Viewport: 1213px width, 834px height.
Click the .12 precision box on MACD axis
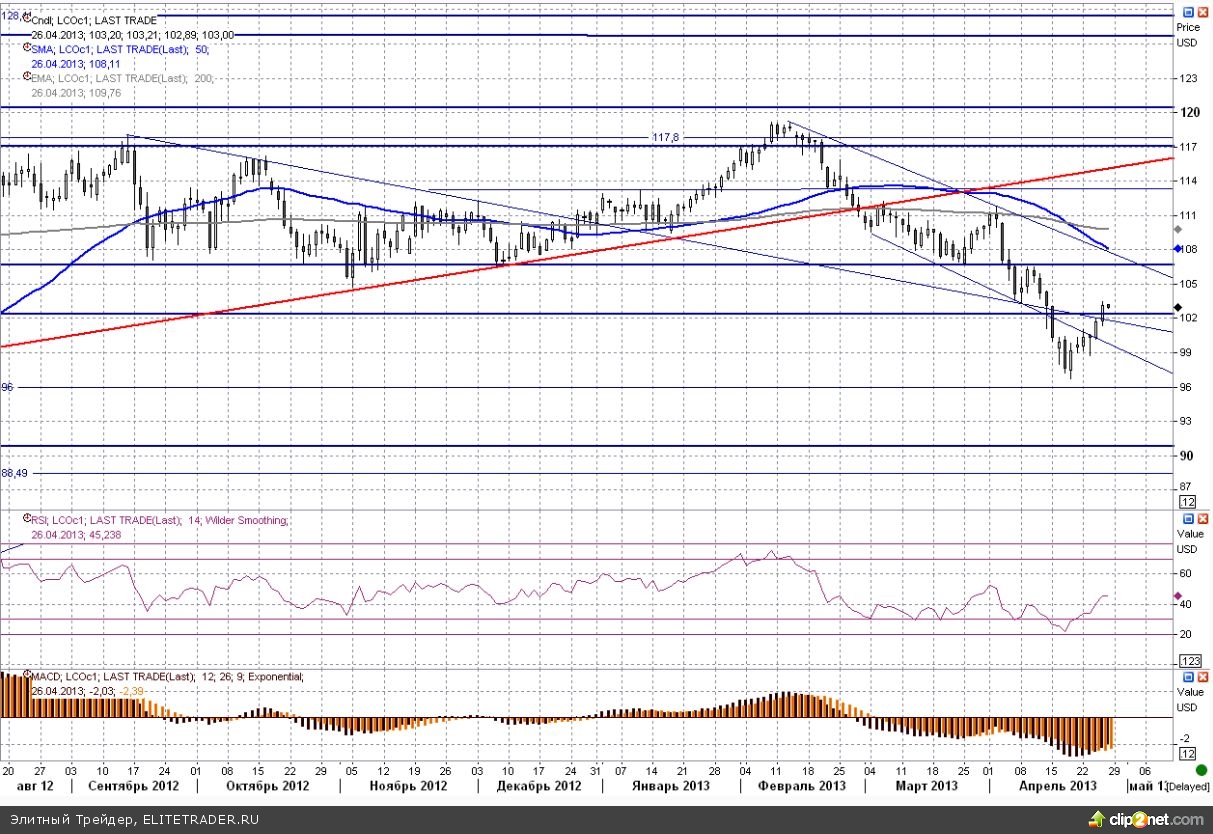pos(1189,753)
